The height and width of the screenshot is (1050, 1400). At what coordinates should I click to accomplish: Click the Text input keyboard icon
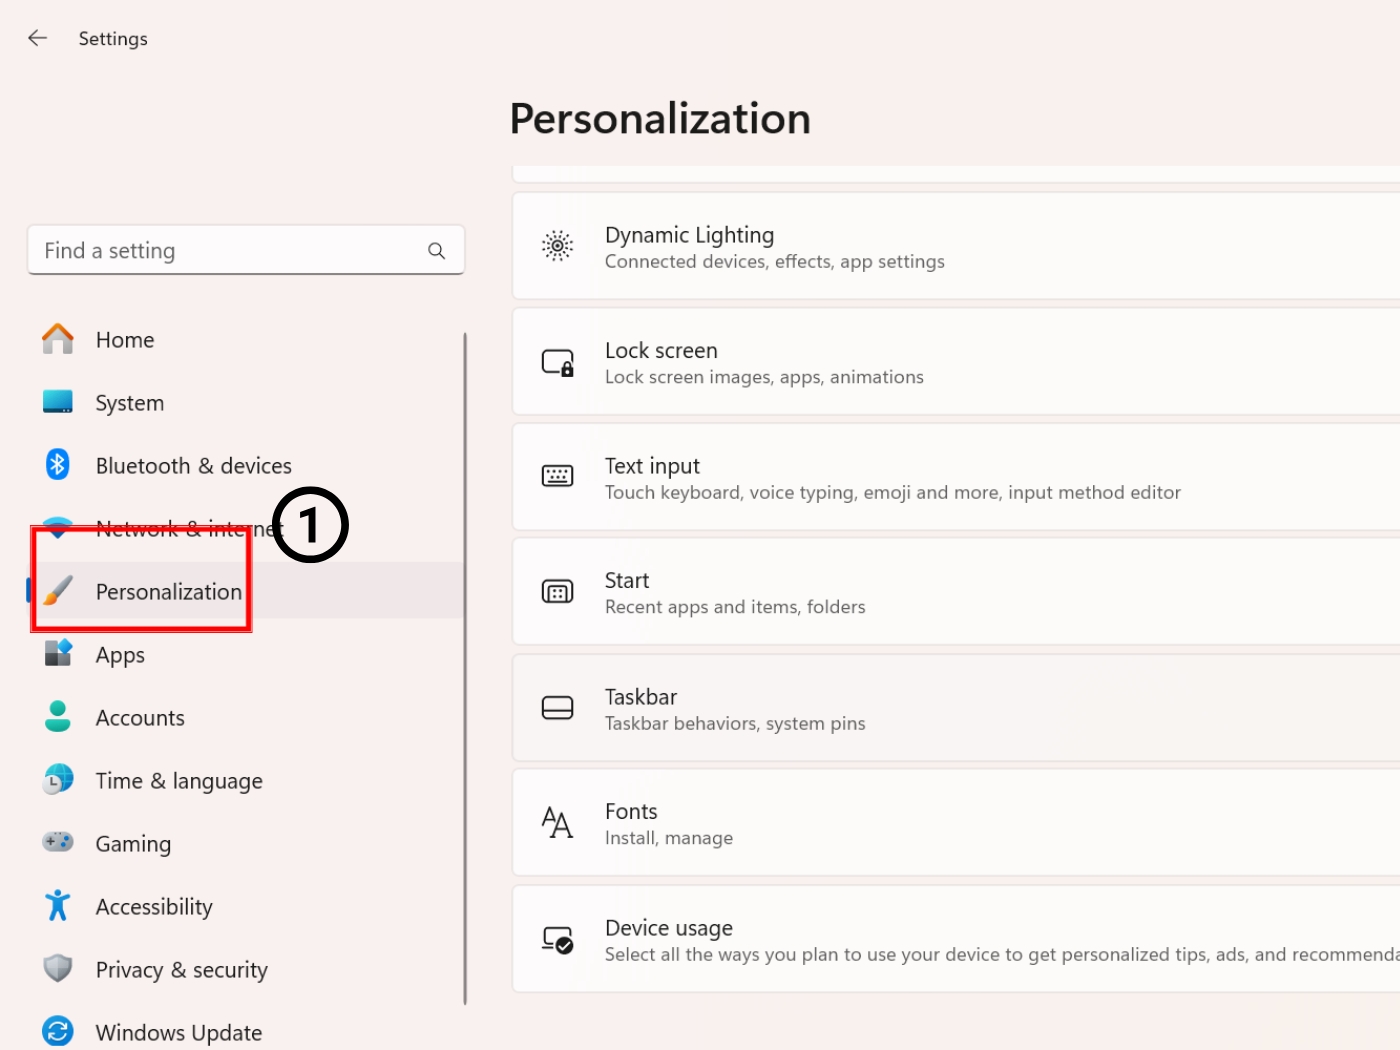point(557,476)
